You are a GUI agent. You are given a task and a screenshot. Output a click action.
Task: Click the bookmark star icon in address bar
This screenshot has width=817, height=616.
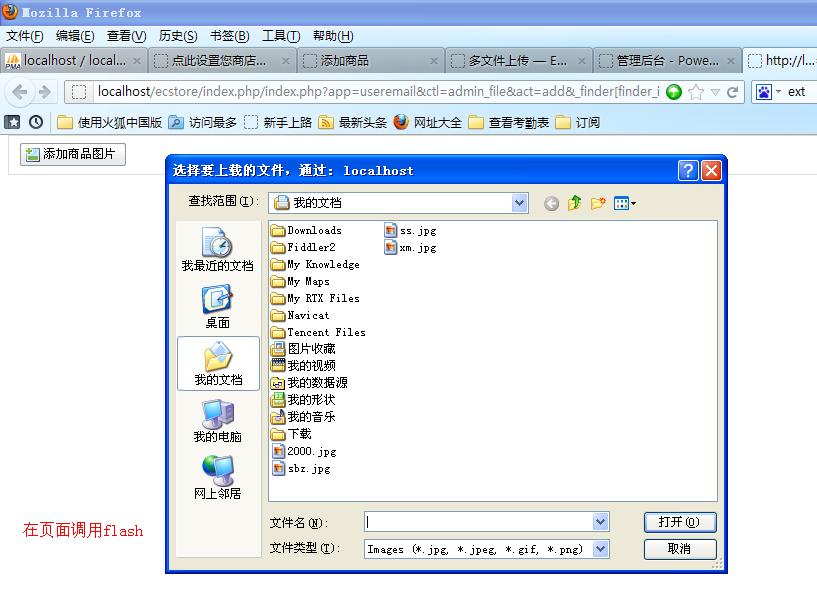pyautogui.click(x=696, y=92)
